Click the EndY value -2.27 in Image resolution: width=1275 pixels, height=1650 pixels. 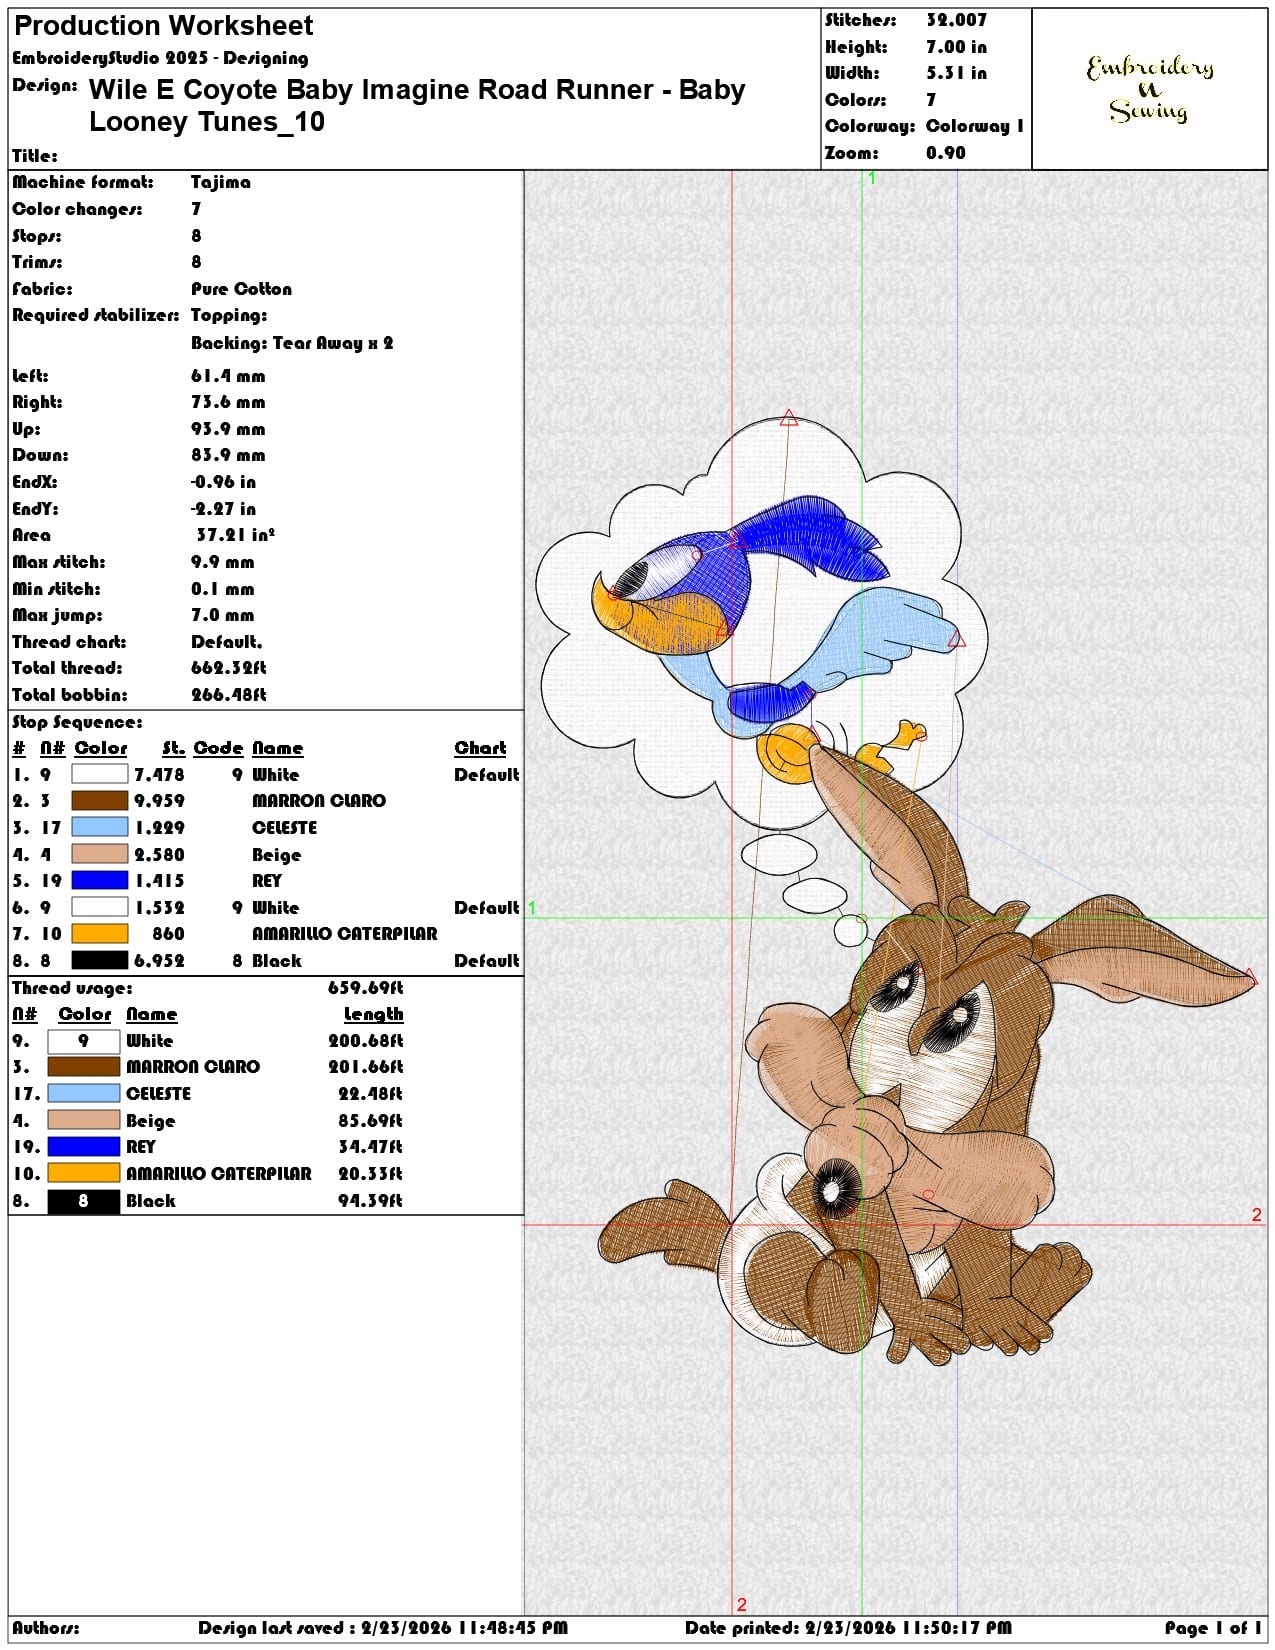[x=223, y=509]
